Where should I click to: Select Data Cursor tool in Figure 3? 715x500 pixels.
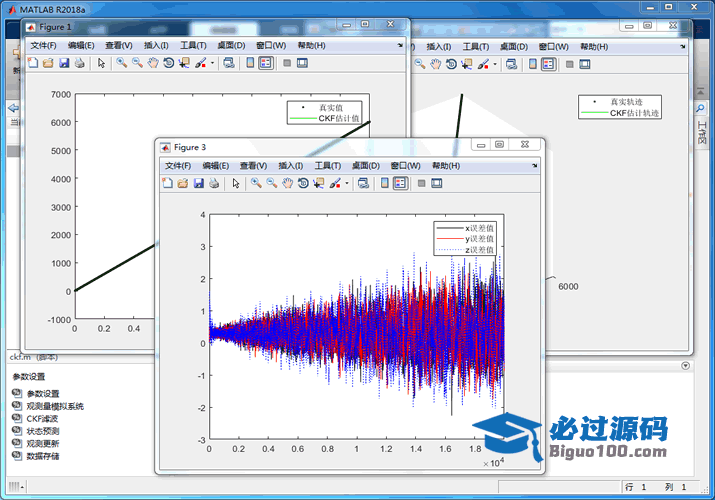point(318,183)
